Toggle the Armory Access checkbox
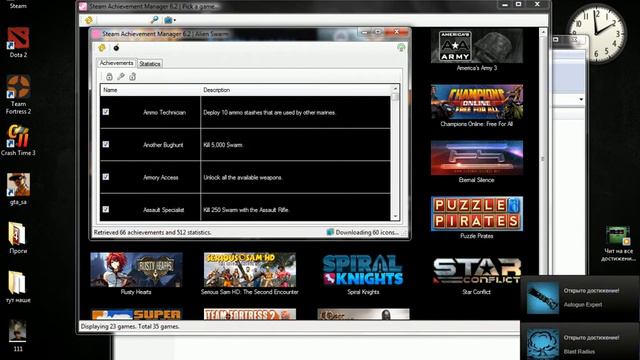 pyautogui.click(x=106, y=177)
